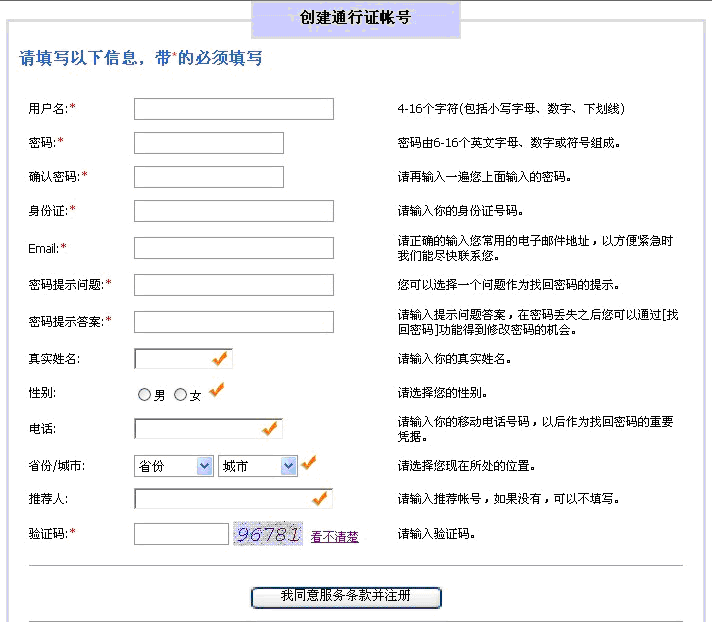Open the 城市 dropdown

click(x=258, y=466)
